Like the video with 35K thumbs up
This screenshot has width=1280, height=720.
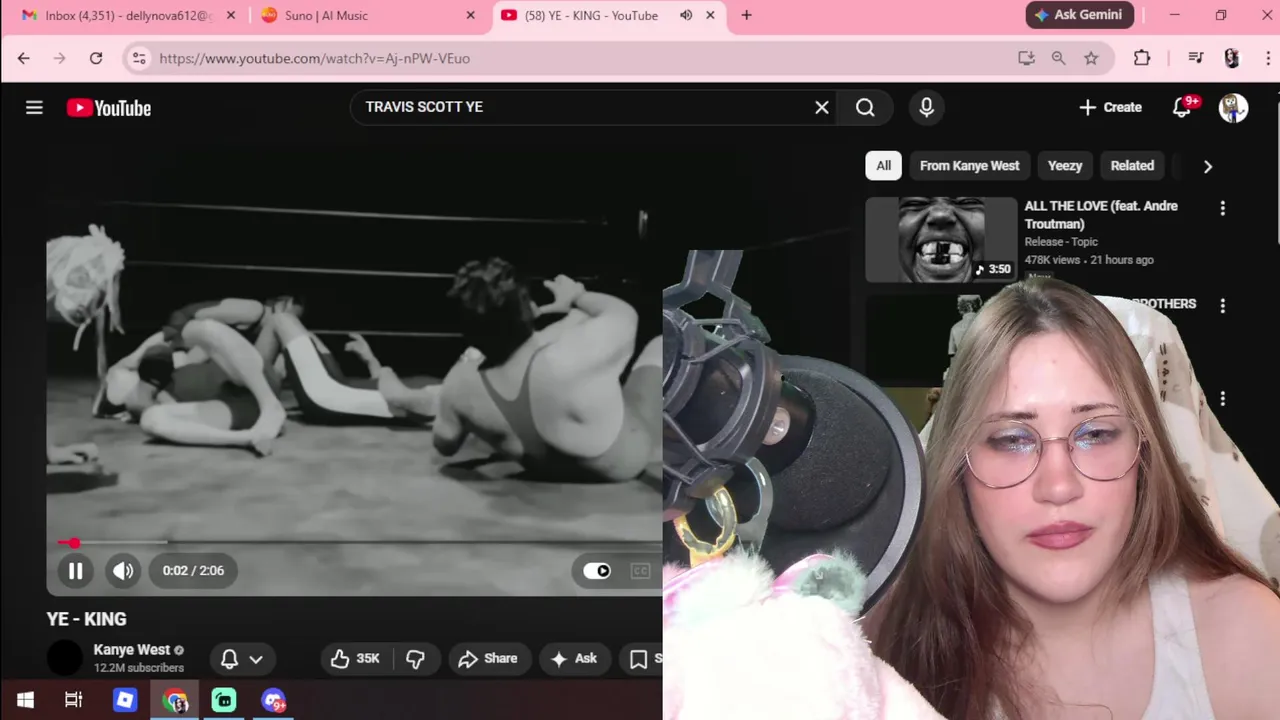[x=356, y=658]
